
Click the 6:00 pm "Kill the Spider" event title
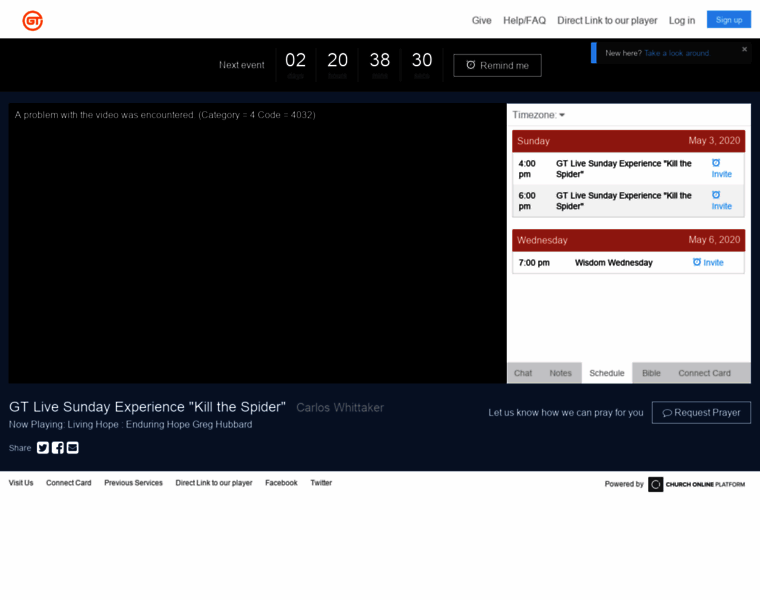tap(623, 201)
